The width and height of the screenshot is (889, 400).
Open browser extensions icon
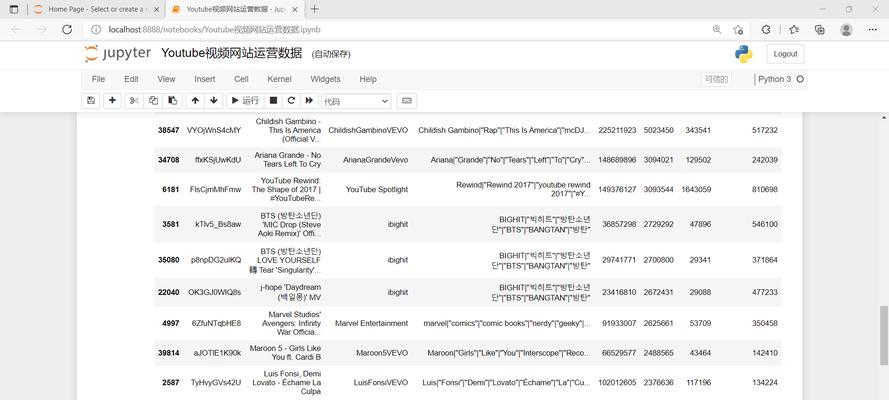[x=766, y=29]
